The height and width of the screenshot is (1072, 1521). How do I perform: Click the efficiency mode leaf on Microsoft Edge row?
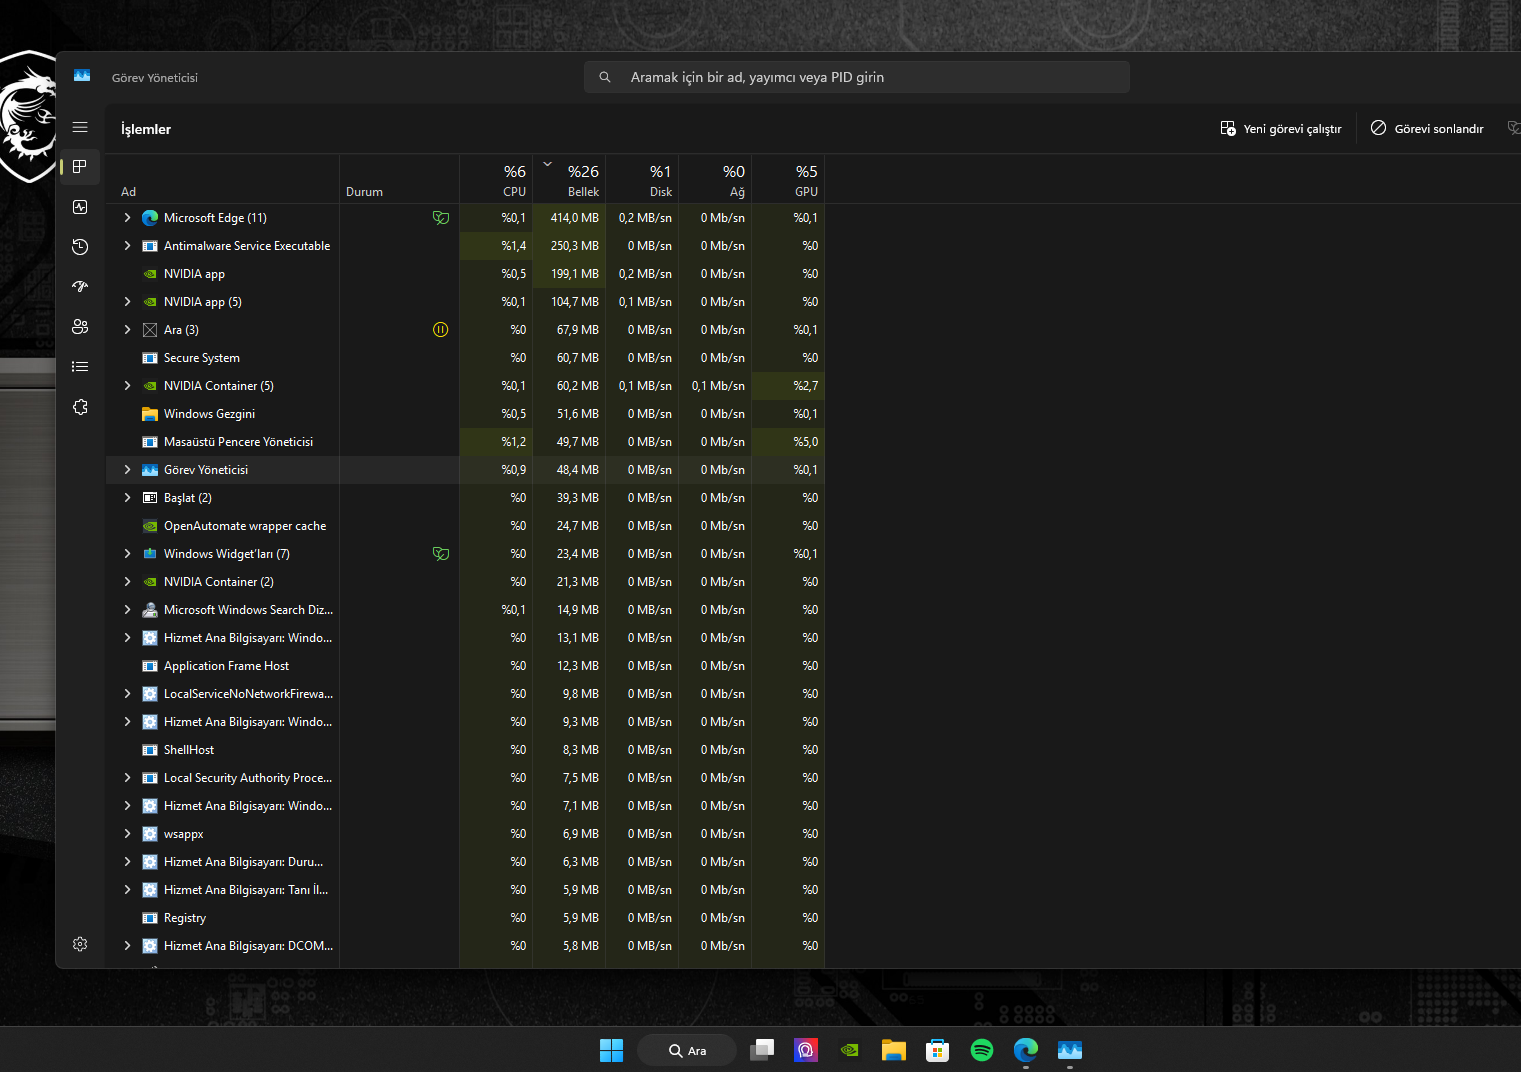coord(440,218)
